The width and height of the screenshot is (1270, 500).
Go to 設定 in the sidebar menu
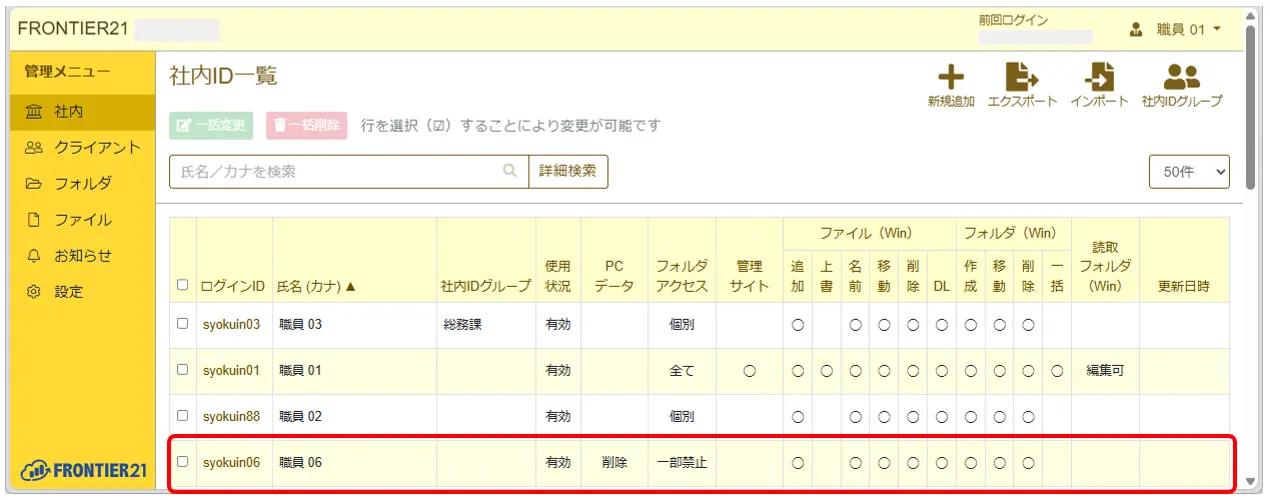68,292
